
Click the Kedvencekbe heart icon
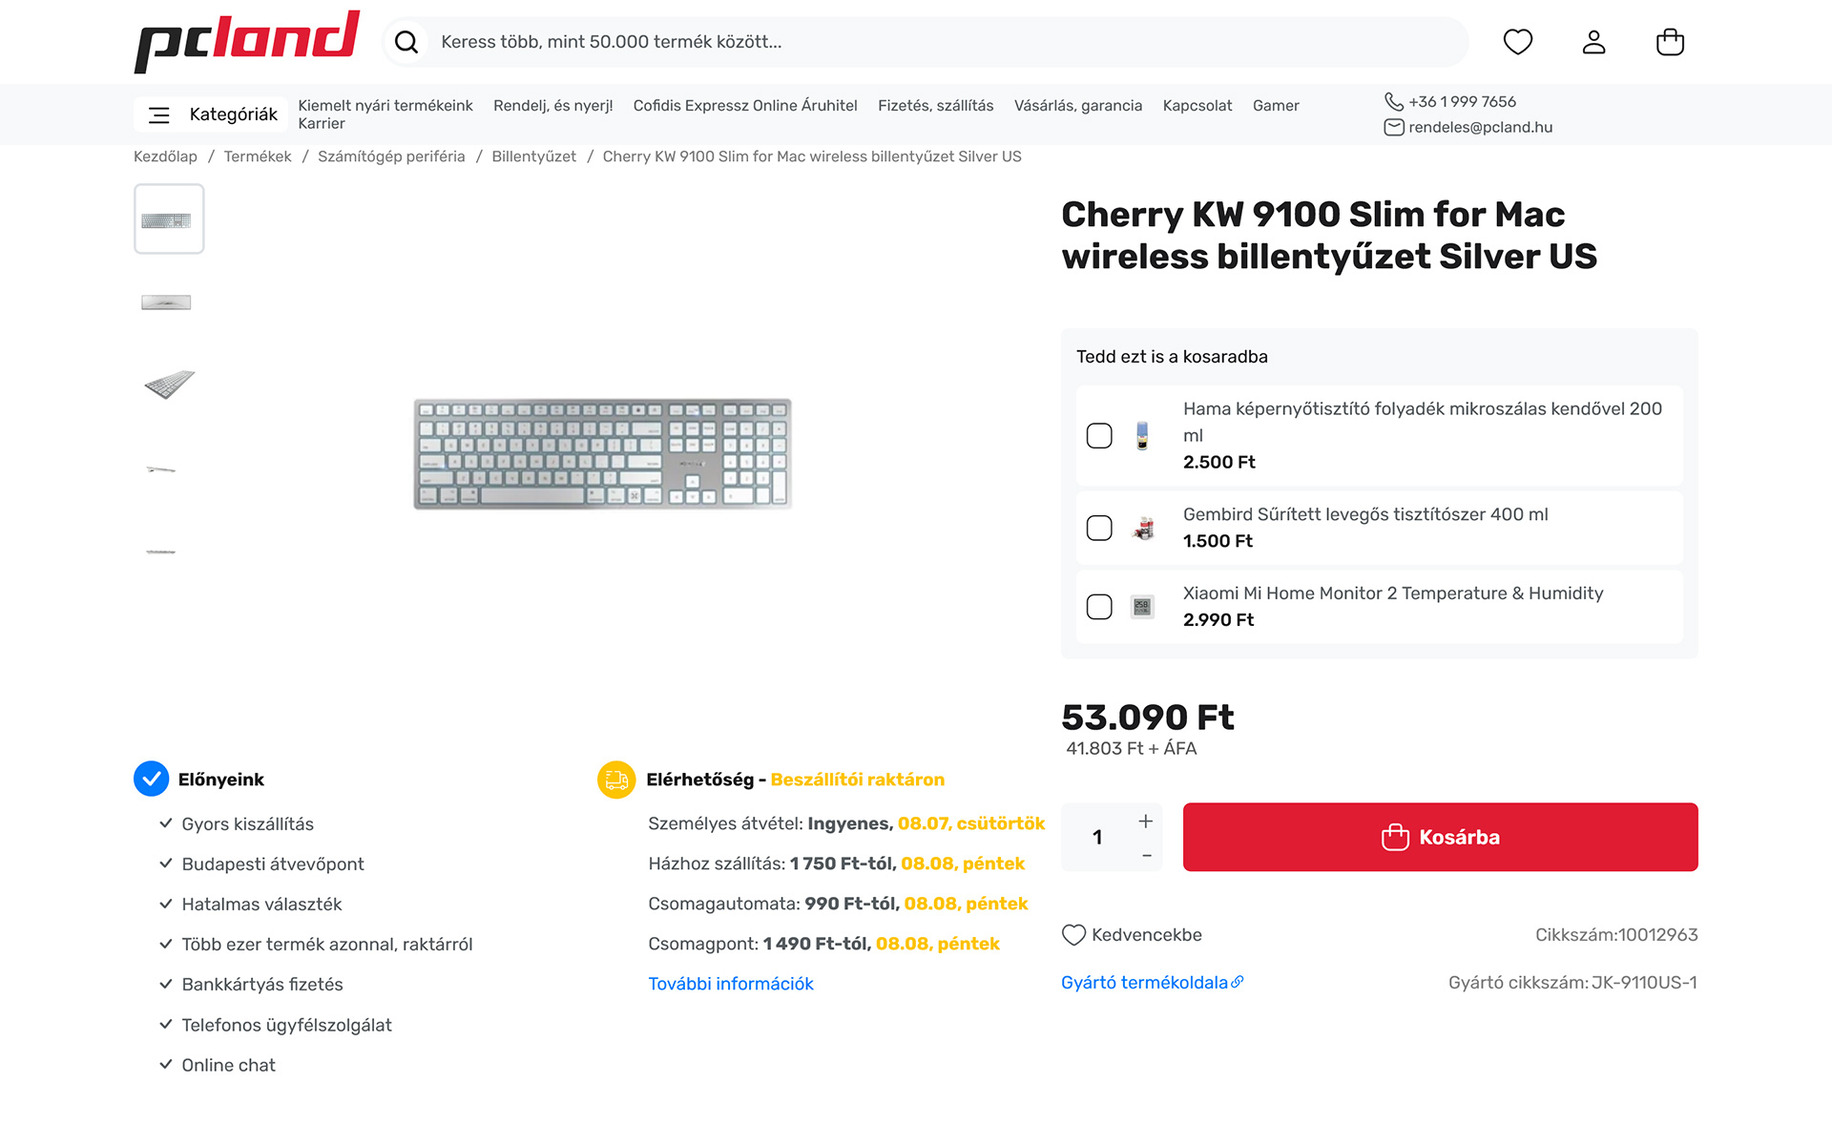1073,935
